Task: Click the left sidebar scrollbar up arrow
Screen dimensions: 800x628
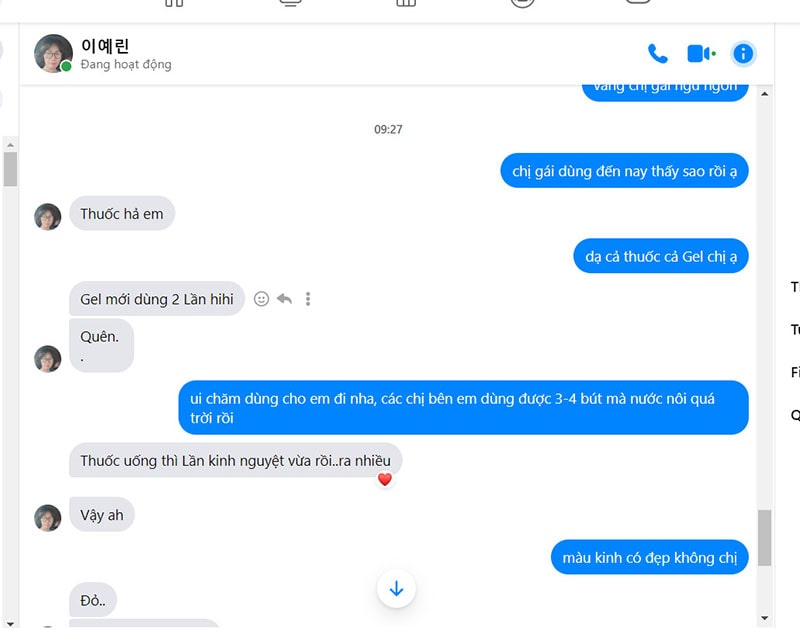Action: [x=10, y=145]
